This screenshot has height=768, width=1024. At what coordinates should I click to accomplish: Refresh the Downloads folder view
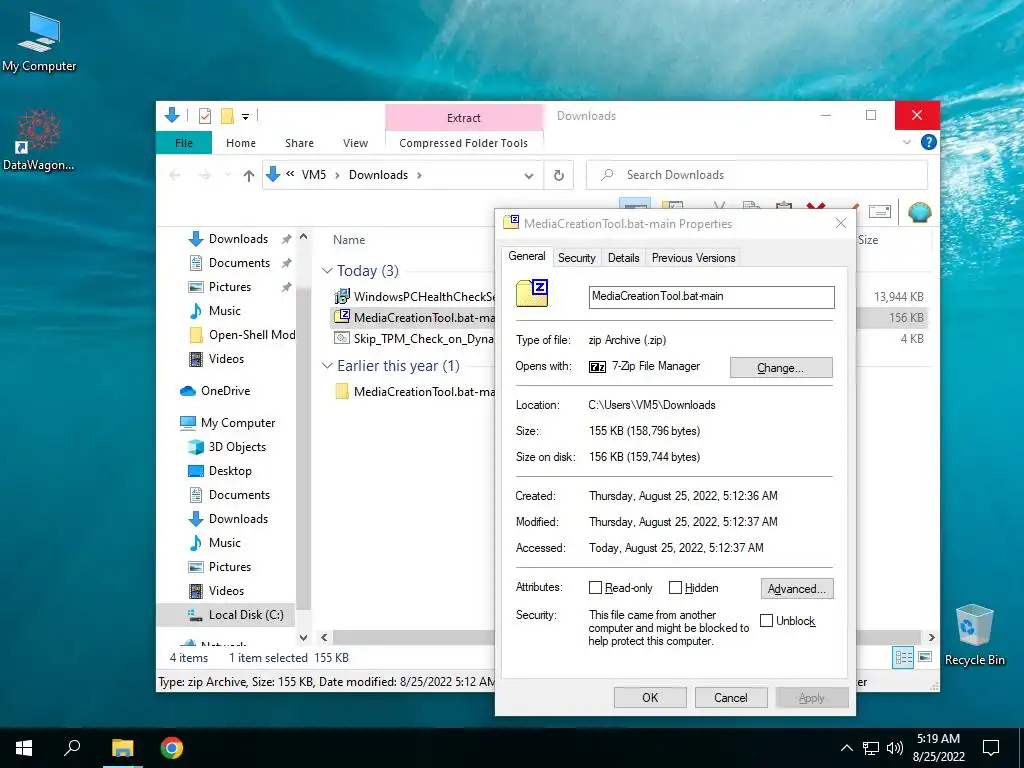coord(558,175)
